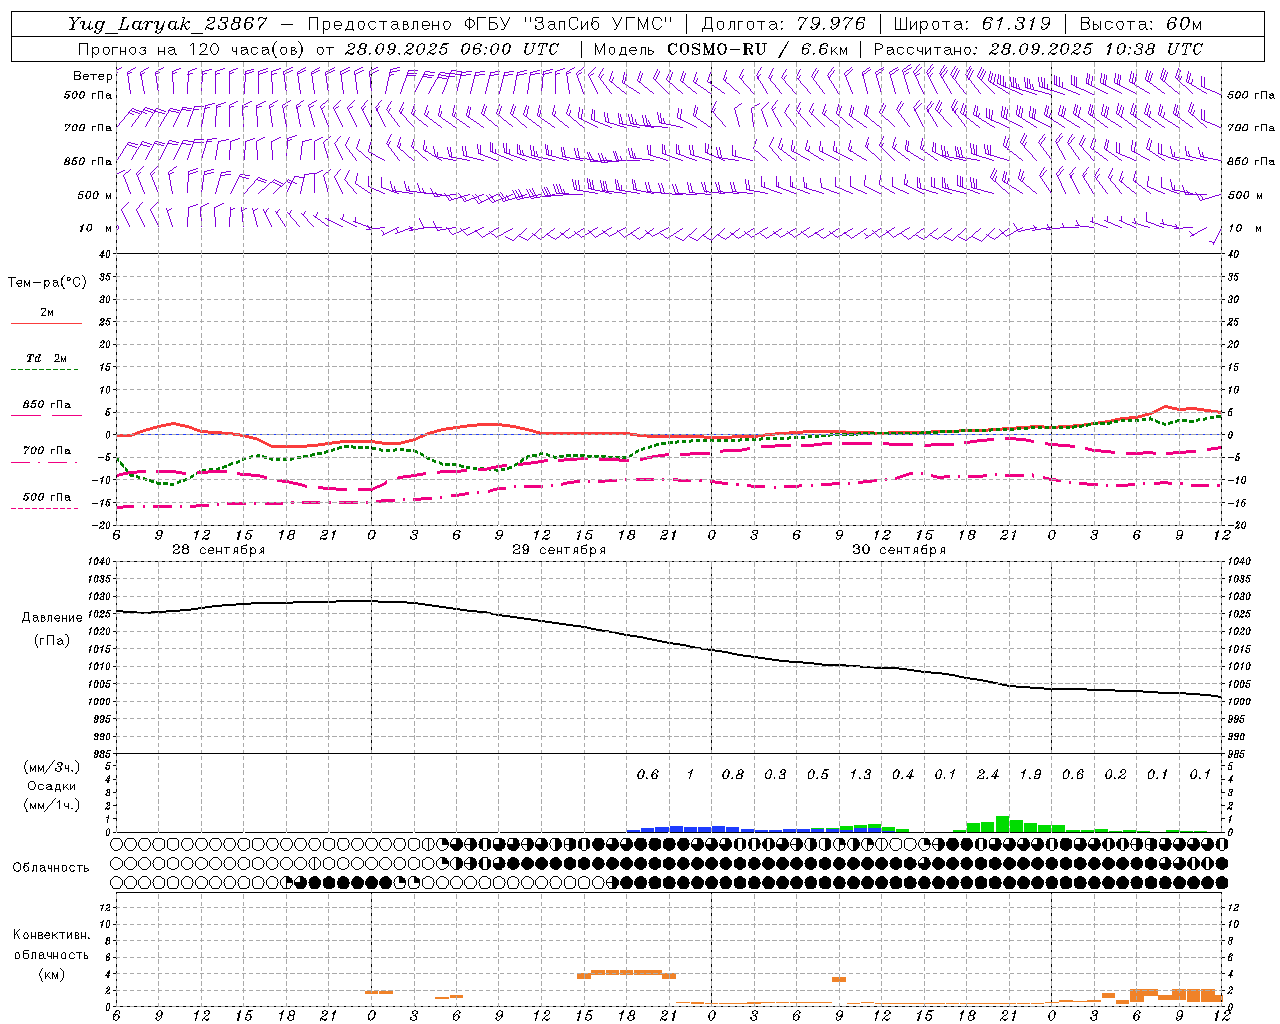Select calculation time 28.09.2025 10:38 UTC
Screen dimensions: 1280x1024
1096,49
